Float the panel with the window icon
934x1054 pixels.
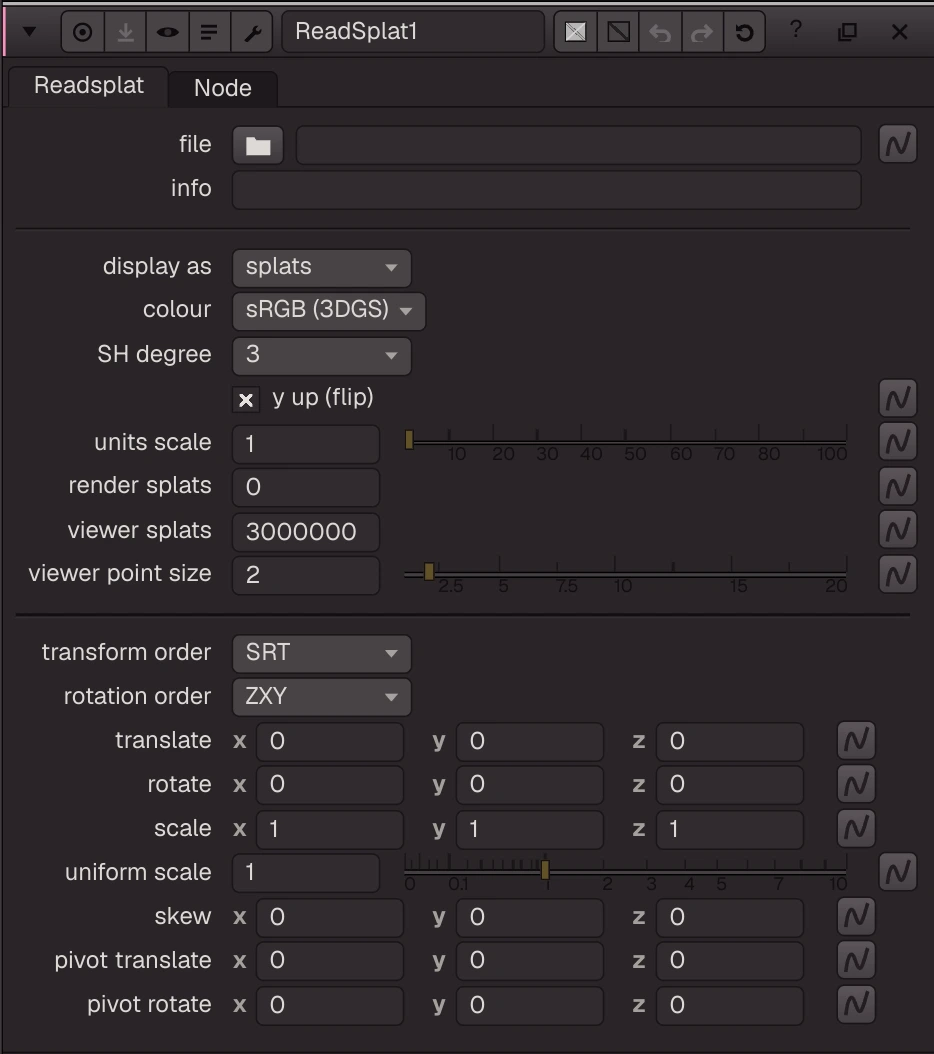click(847, 32)
